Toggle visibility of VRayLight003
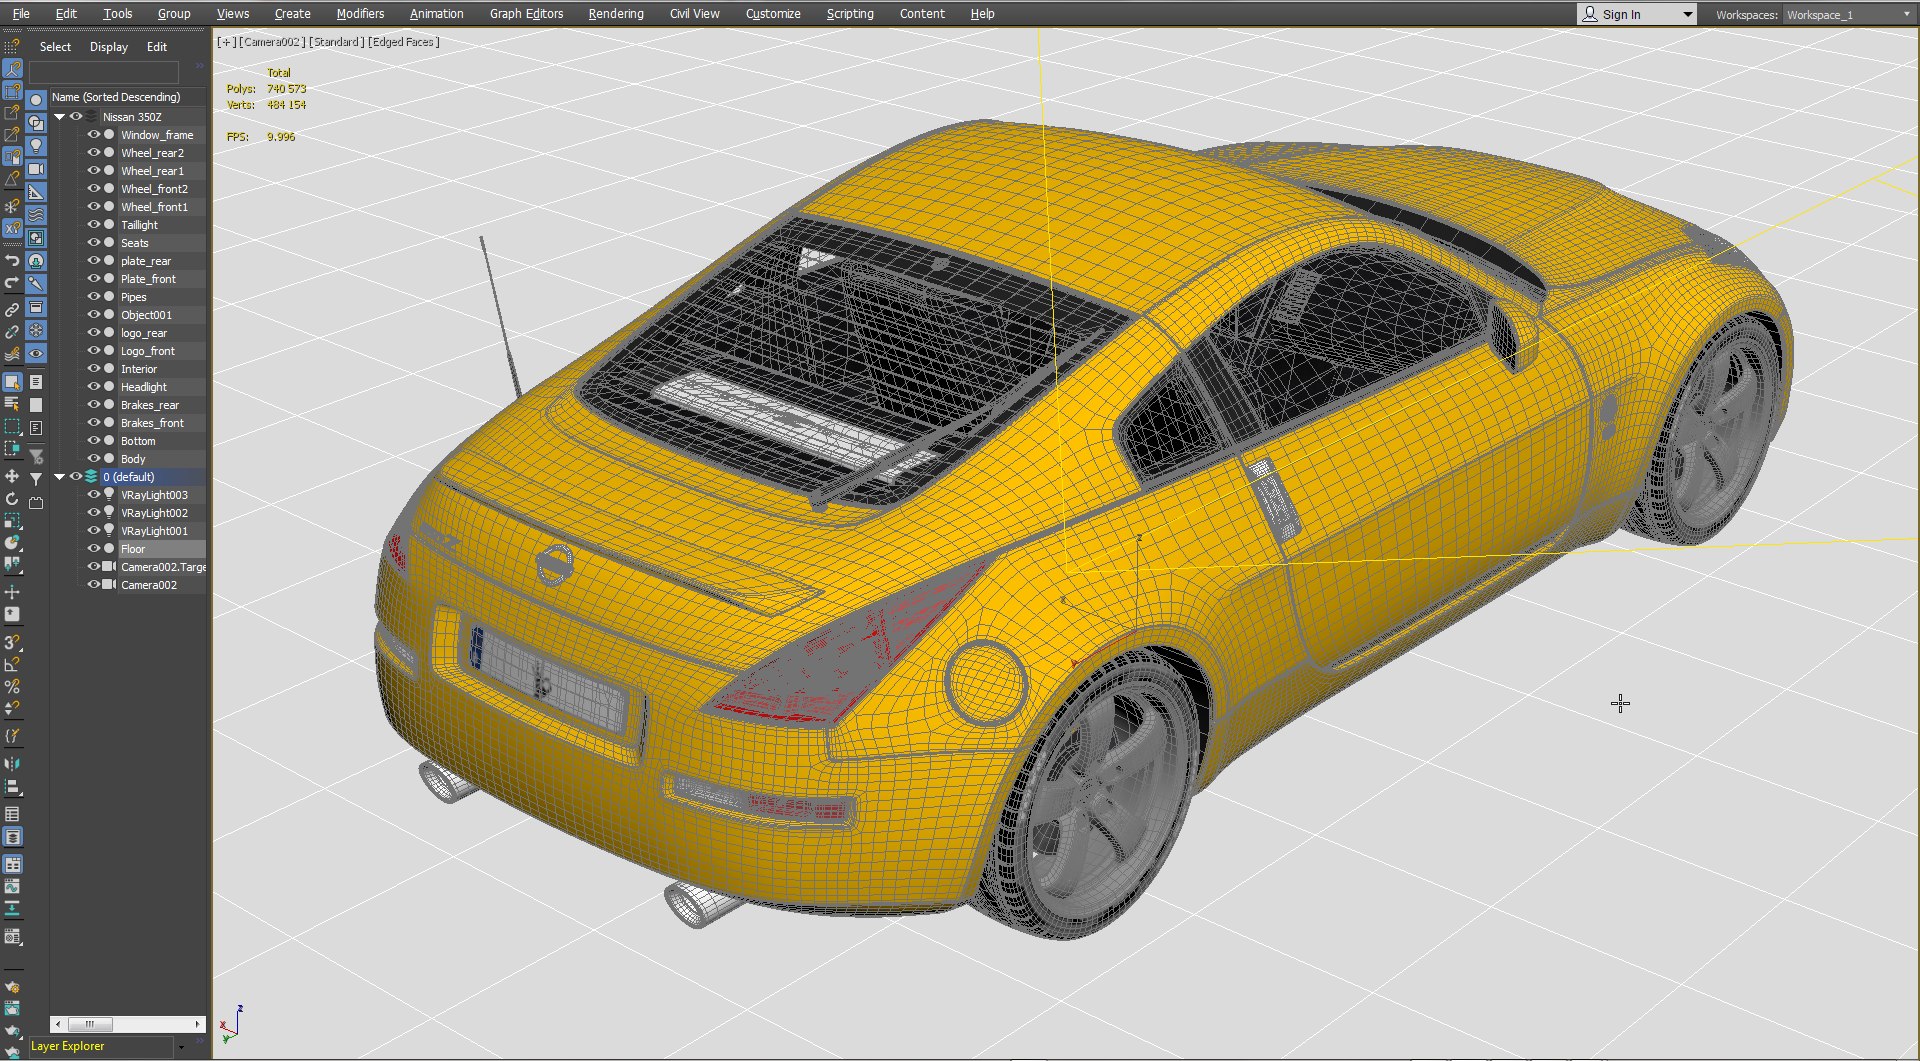Viewport: 1920px width, 1061px height. pyautogui.click(x=93, y=494)
